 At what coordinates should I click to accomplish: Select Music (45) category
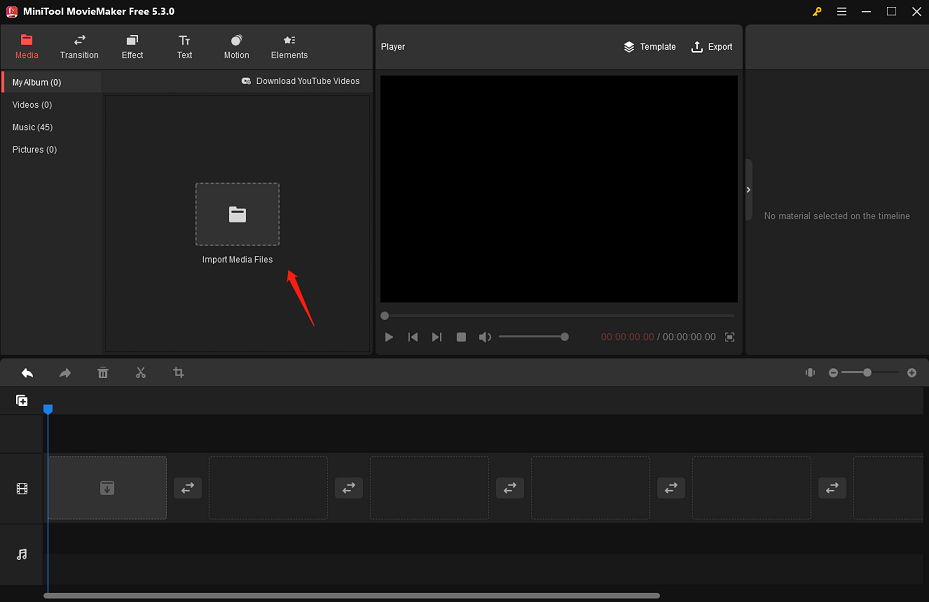[33, 127]
